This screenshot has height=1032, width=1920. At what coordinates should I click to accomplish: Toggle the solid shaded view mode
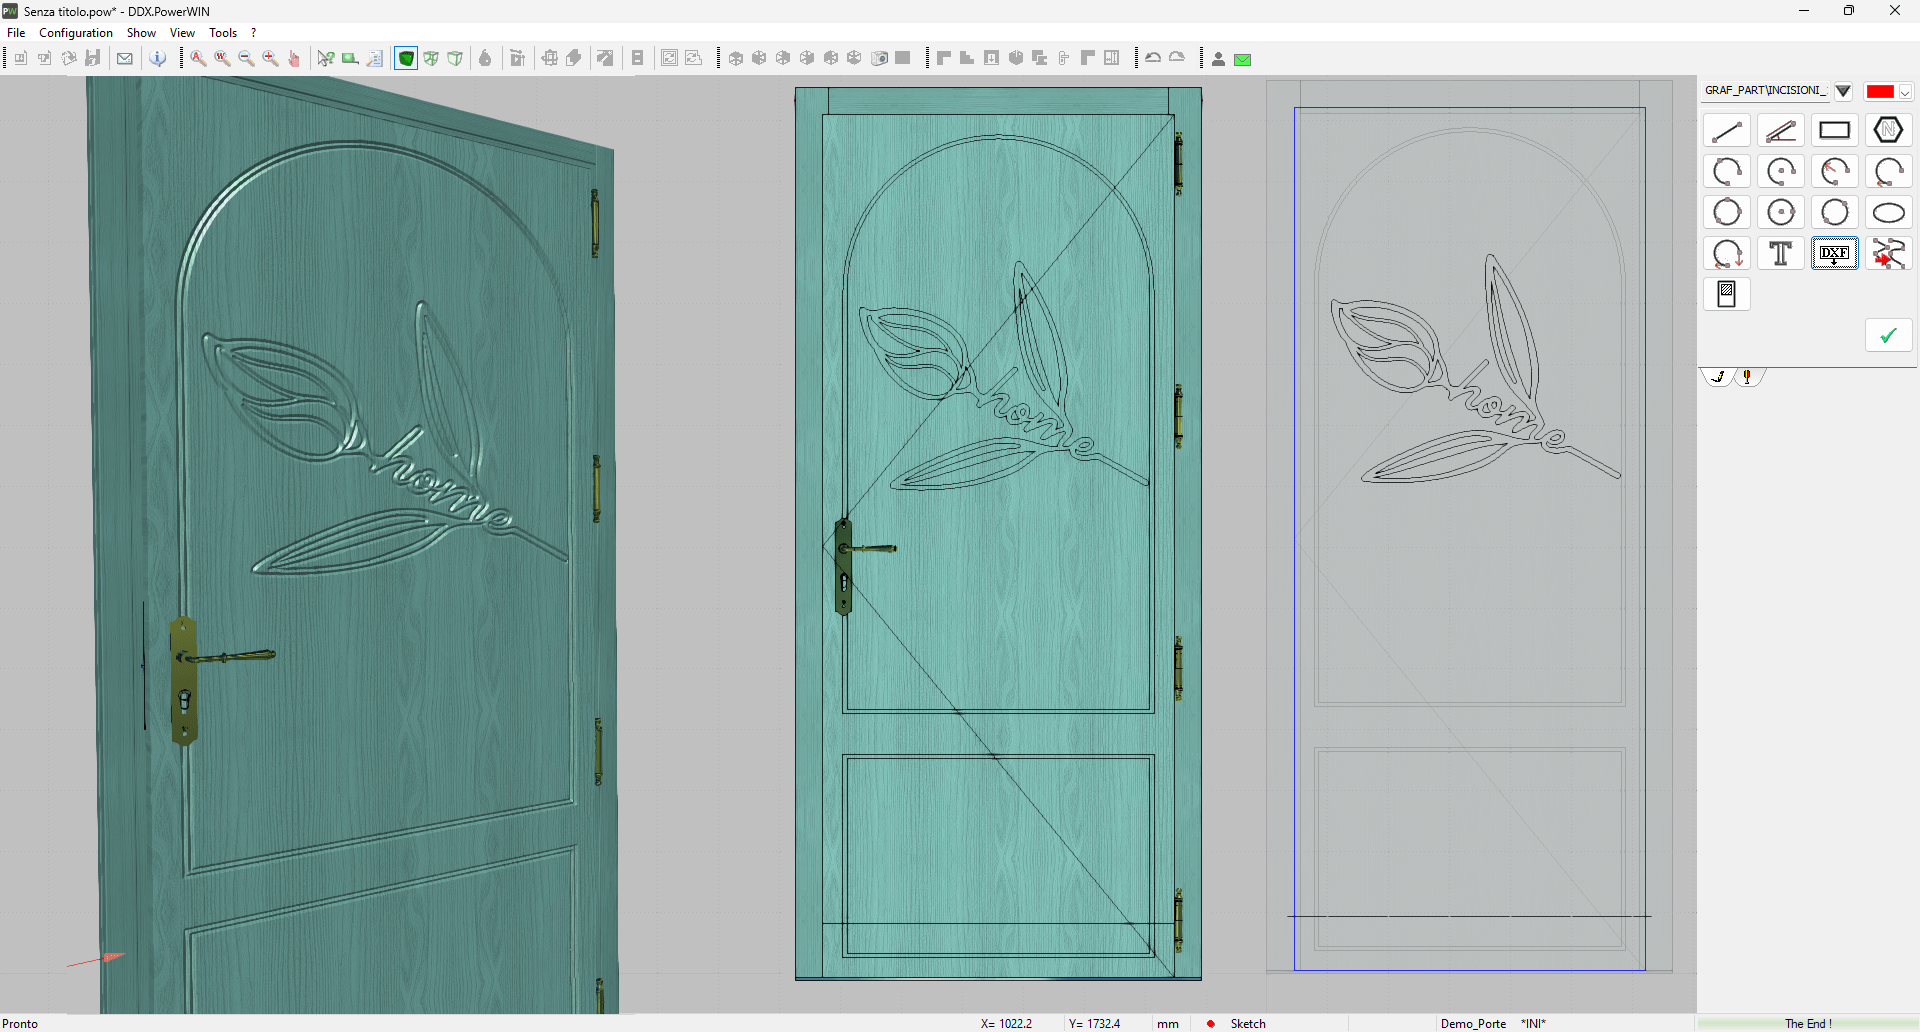(406, 59)
